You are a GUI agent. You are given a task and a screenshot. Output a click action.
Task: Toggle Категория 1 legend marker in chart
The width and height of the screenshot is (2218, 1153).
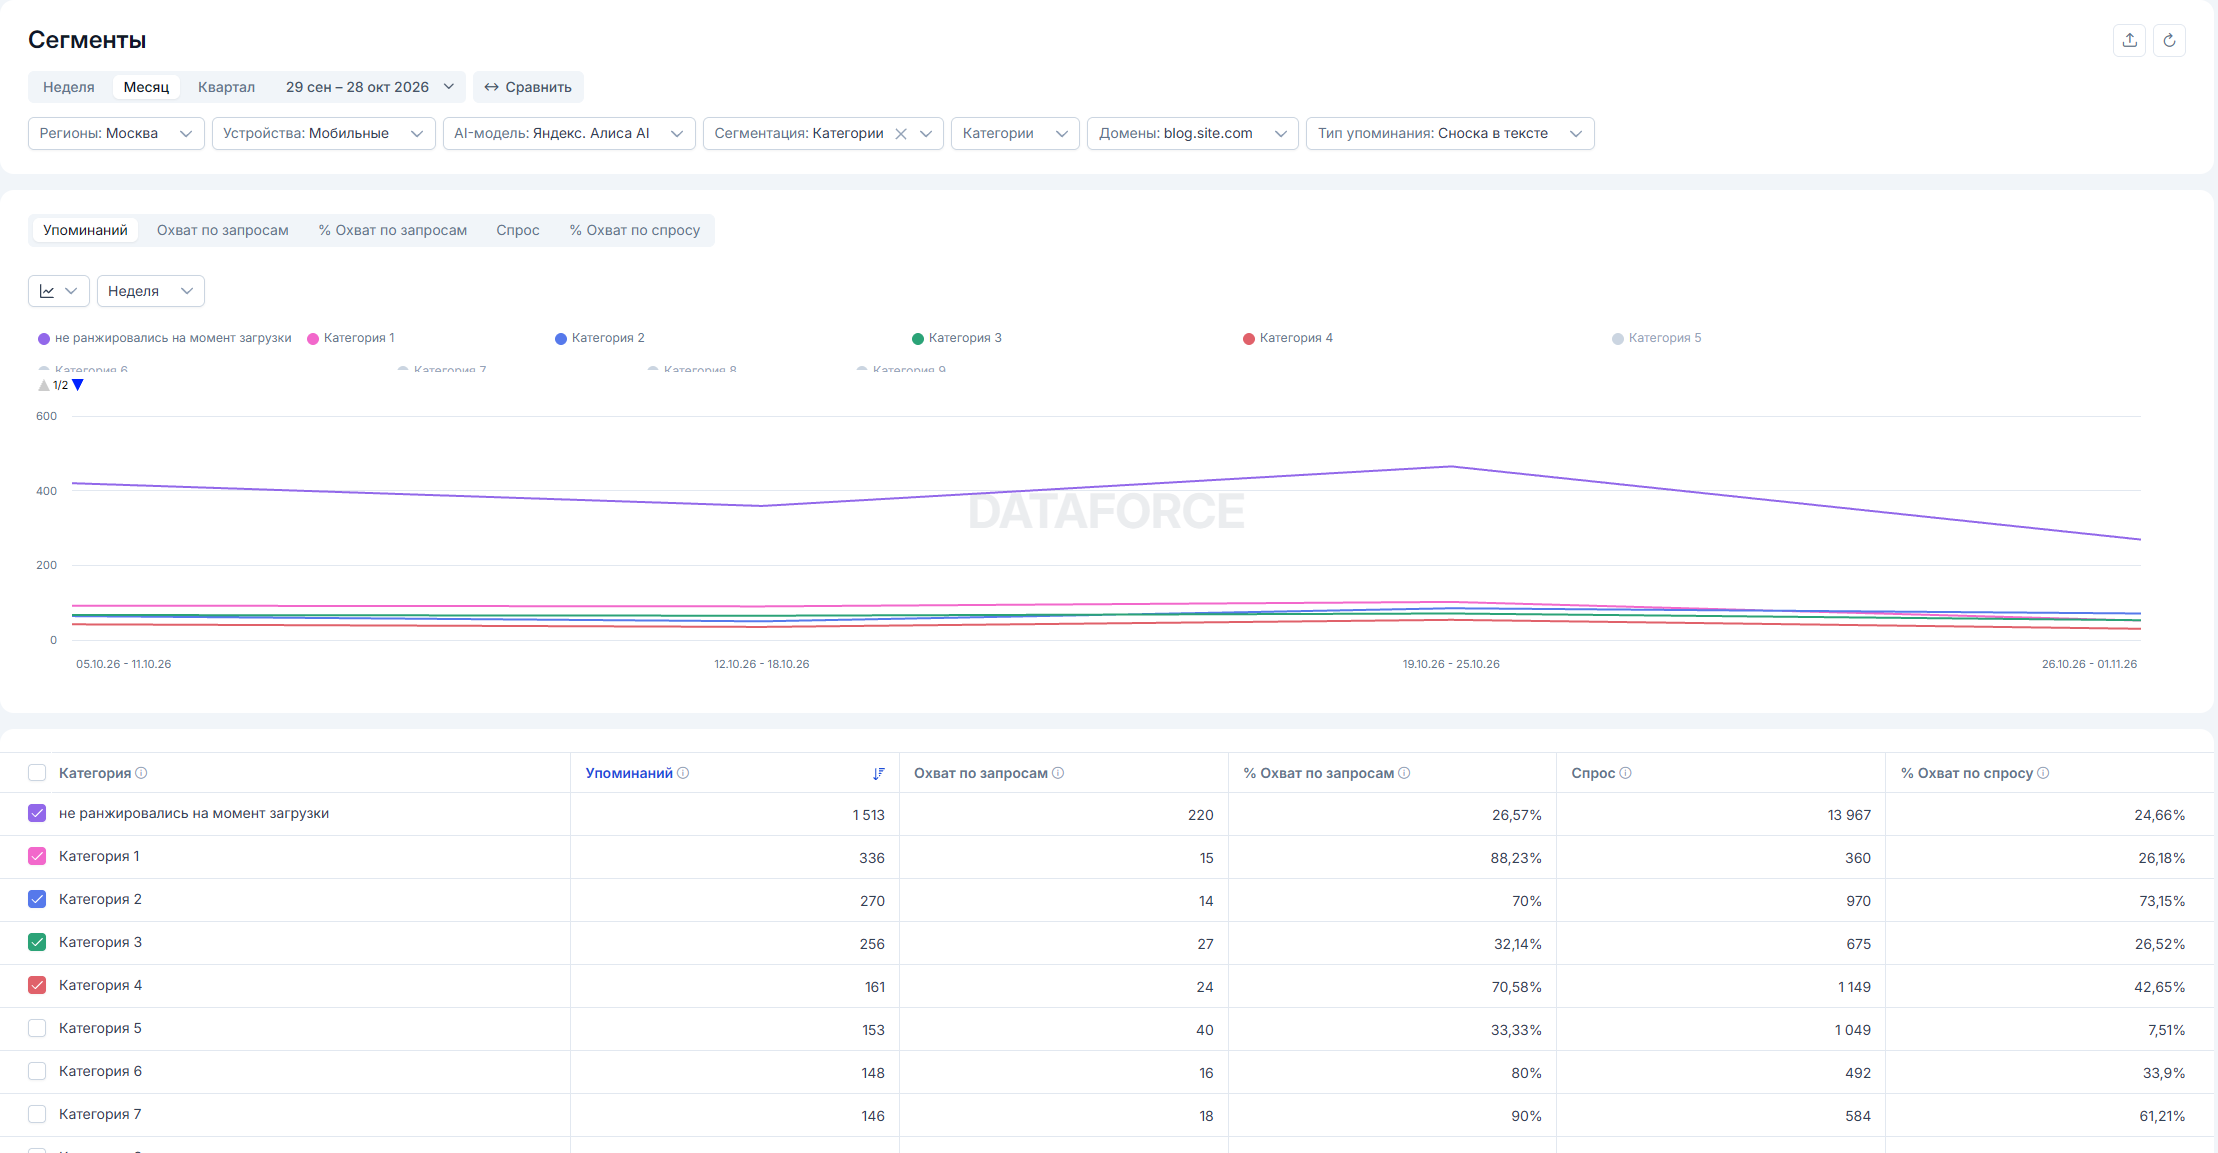tap(313, 339)
